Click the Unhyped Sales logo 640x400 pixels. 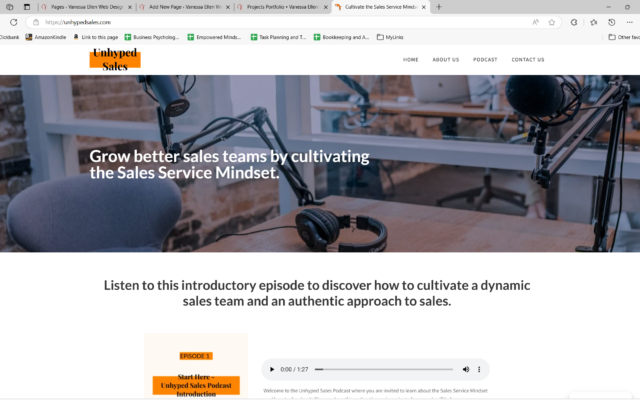(x=115, y=59)
